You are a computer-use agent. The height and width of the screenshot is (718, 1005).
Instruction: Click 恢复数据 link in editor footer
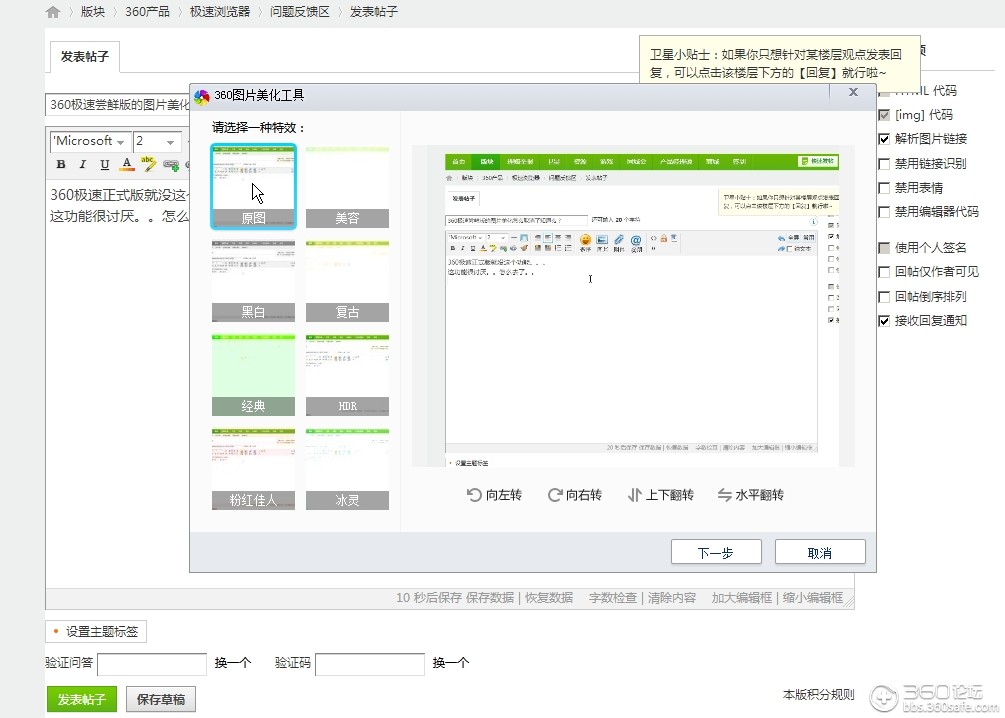point(549,597)
